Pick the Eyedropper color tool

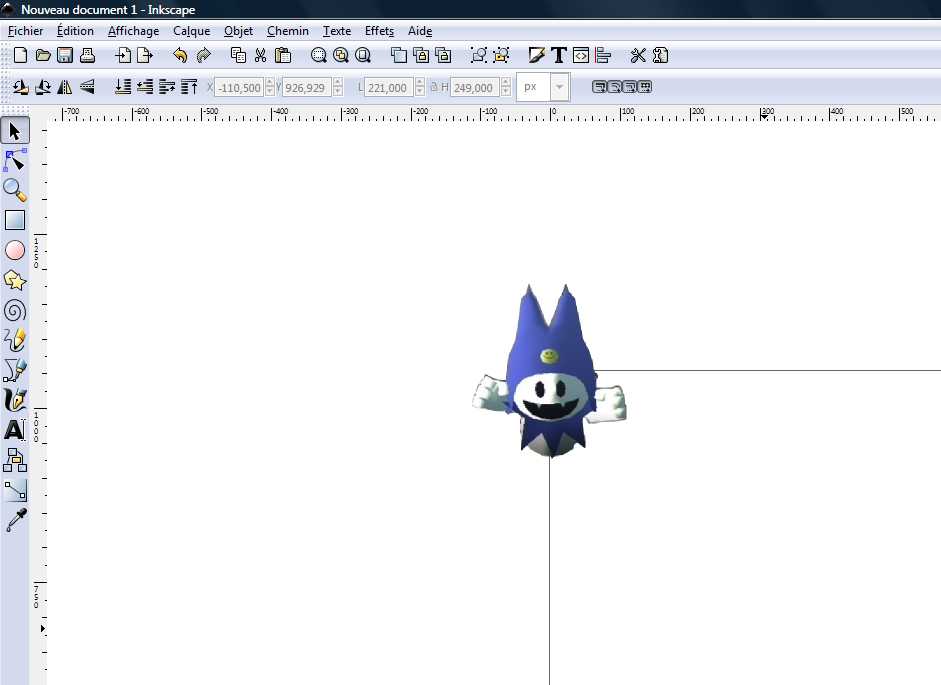[15, 520]
